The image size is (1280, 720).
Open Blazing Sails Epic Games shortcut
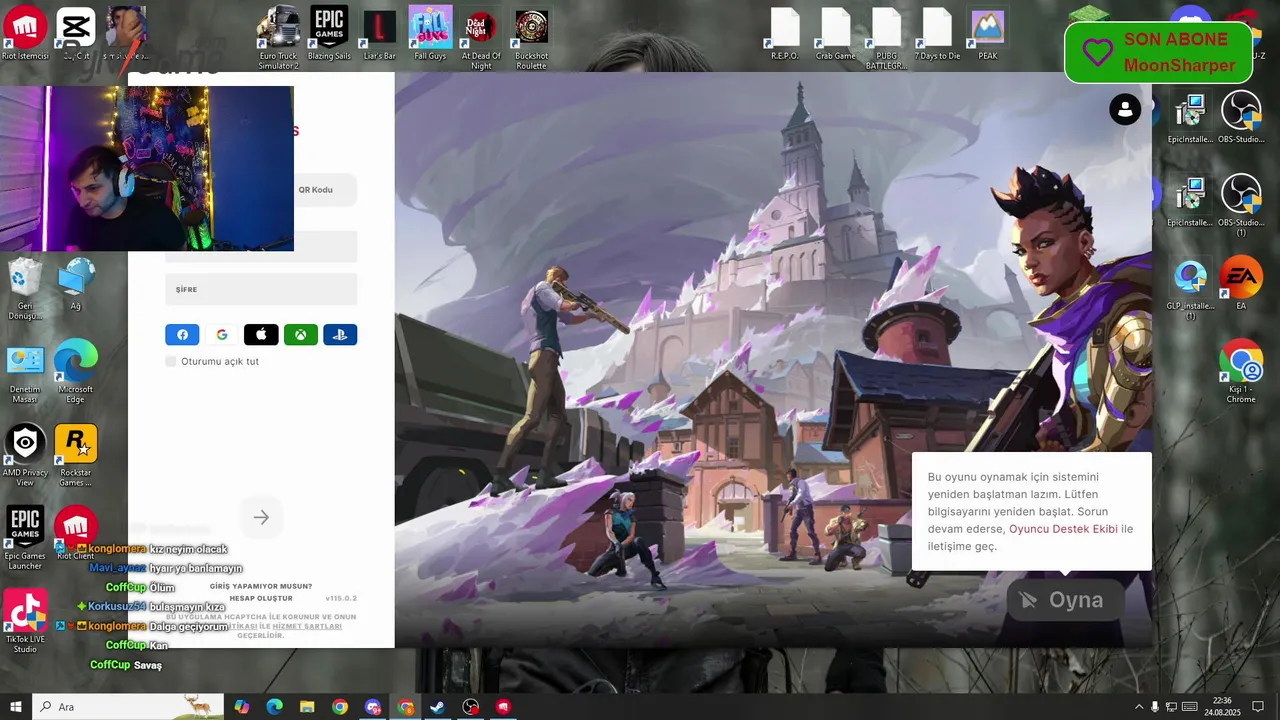pyautogui.click(x=329, y=33)
